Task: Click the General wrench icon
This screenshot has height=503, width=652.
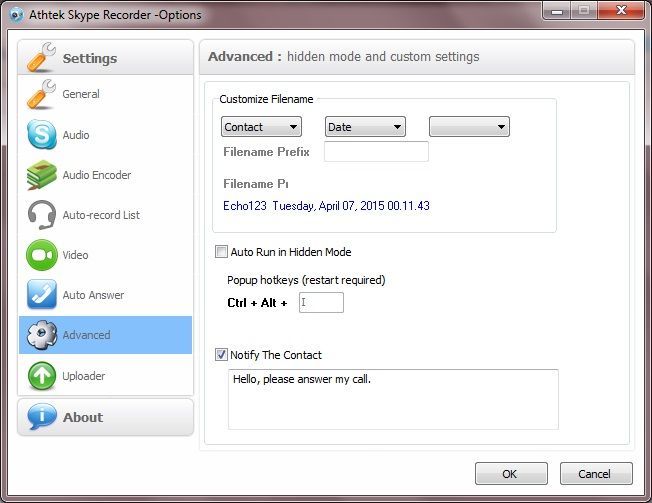Action: (x=41, y=94)
